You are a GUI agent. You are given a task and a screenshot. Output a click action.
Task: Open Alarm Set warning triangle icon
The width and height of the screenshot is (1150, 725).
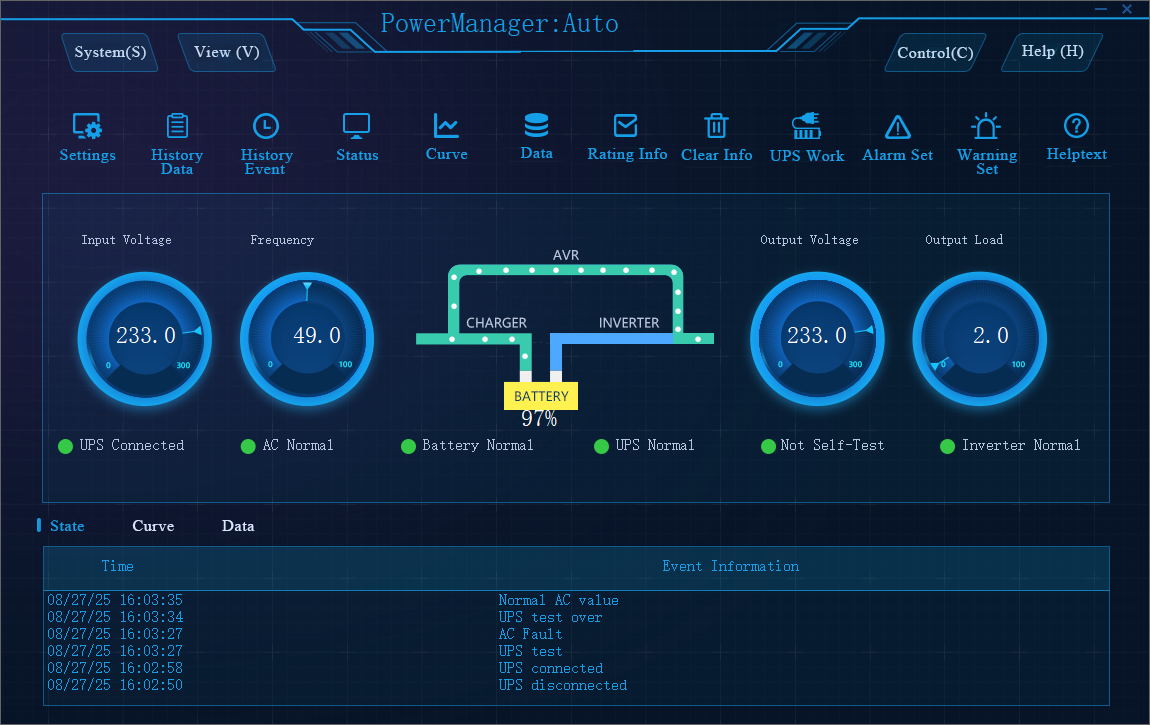click(898, 127)
